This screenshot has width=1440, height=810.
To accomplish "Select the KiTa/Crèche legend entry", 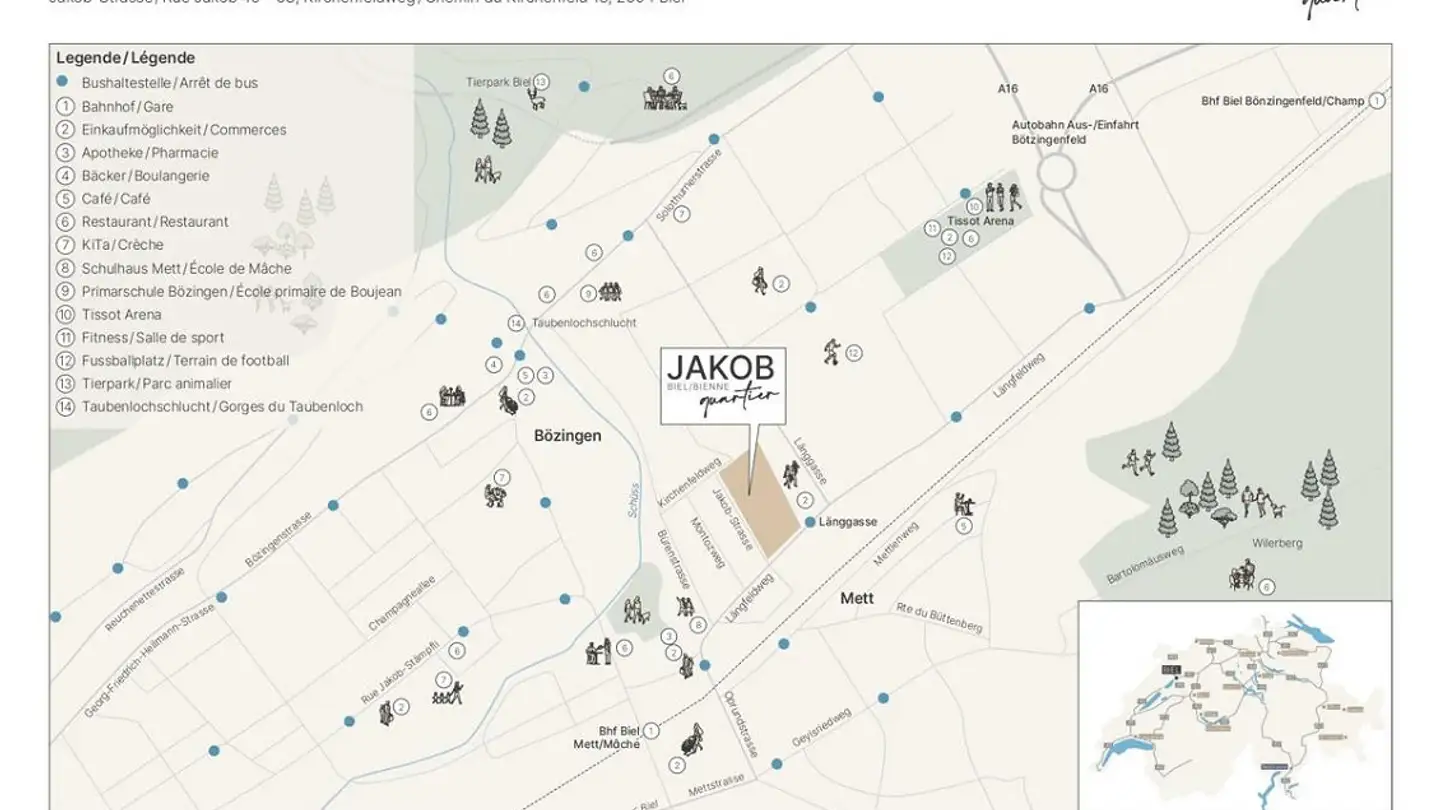I will coord(110,244).
